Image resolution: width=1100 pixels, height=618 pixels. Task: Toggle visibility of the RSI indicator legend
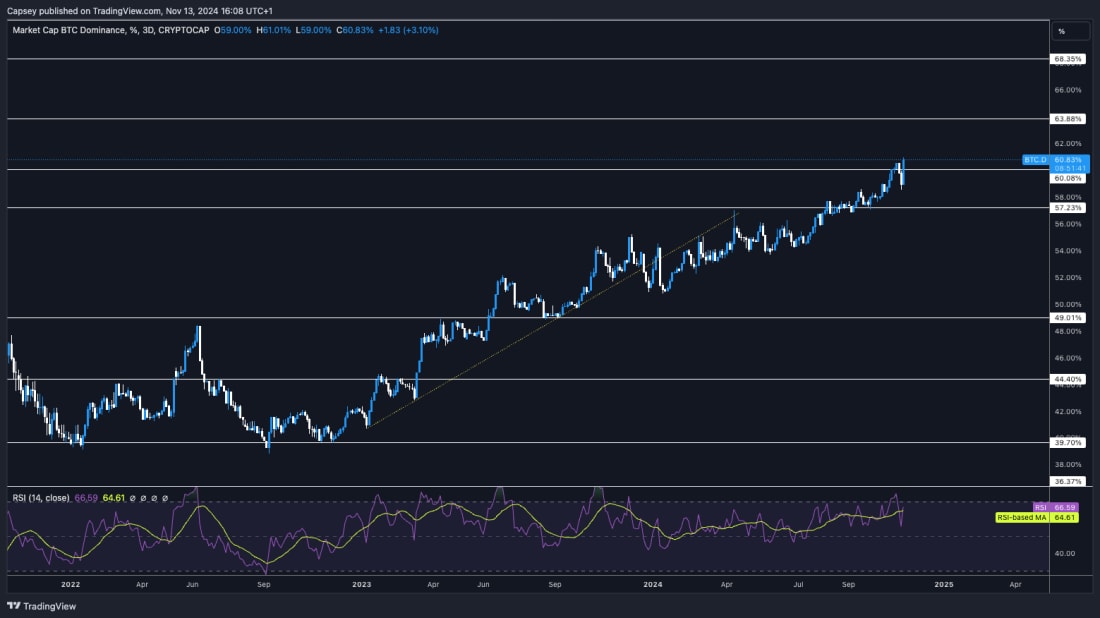(x=40, y=495)
